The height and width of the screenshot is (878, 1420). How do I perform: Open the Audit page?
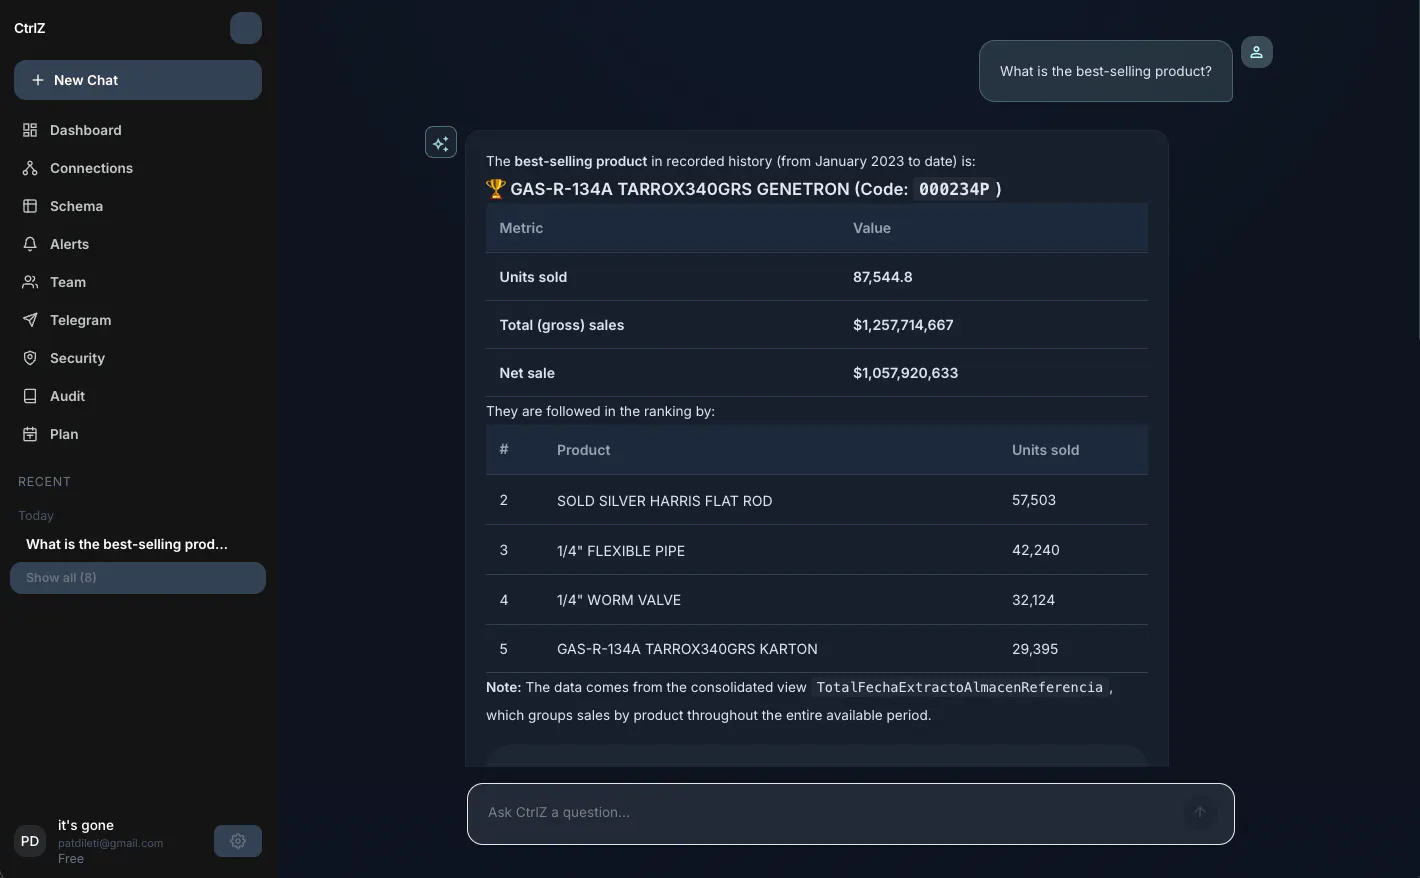click(138, 396)
